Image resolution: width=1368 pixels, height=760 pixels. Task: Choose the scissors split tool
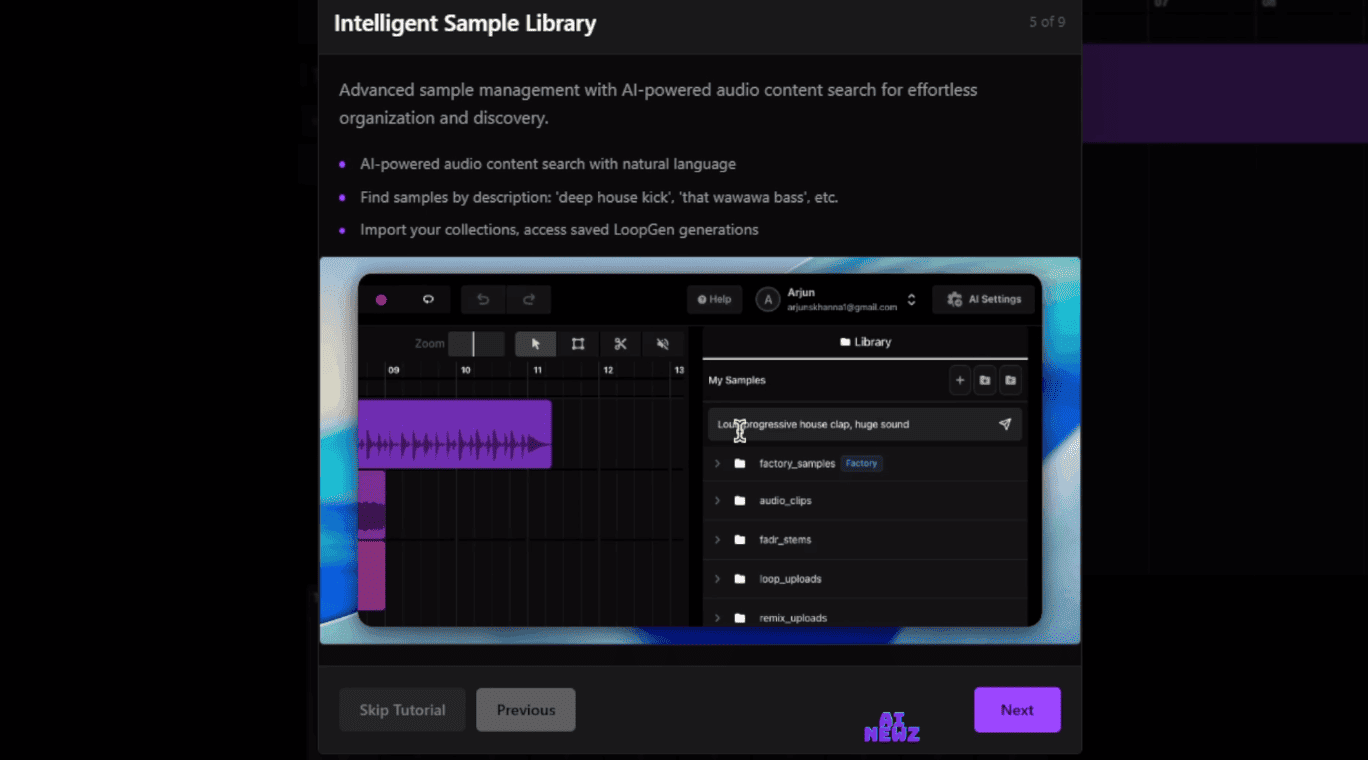(x=620, y=343)
